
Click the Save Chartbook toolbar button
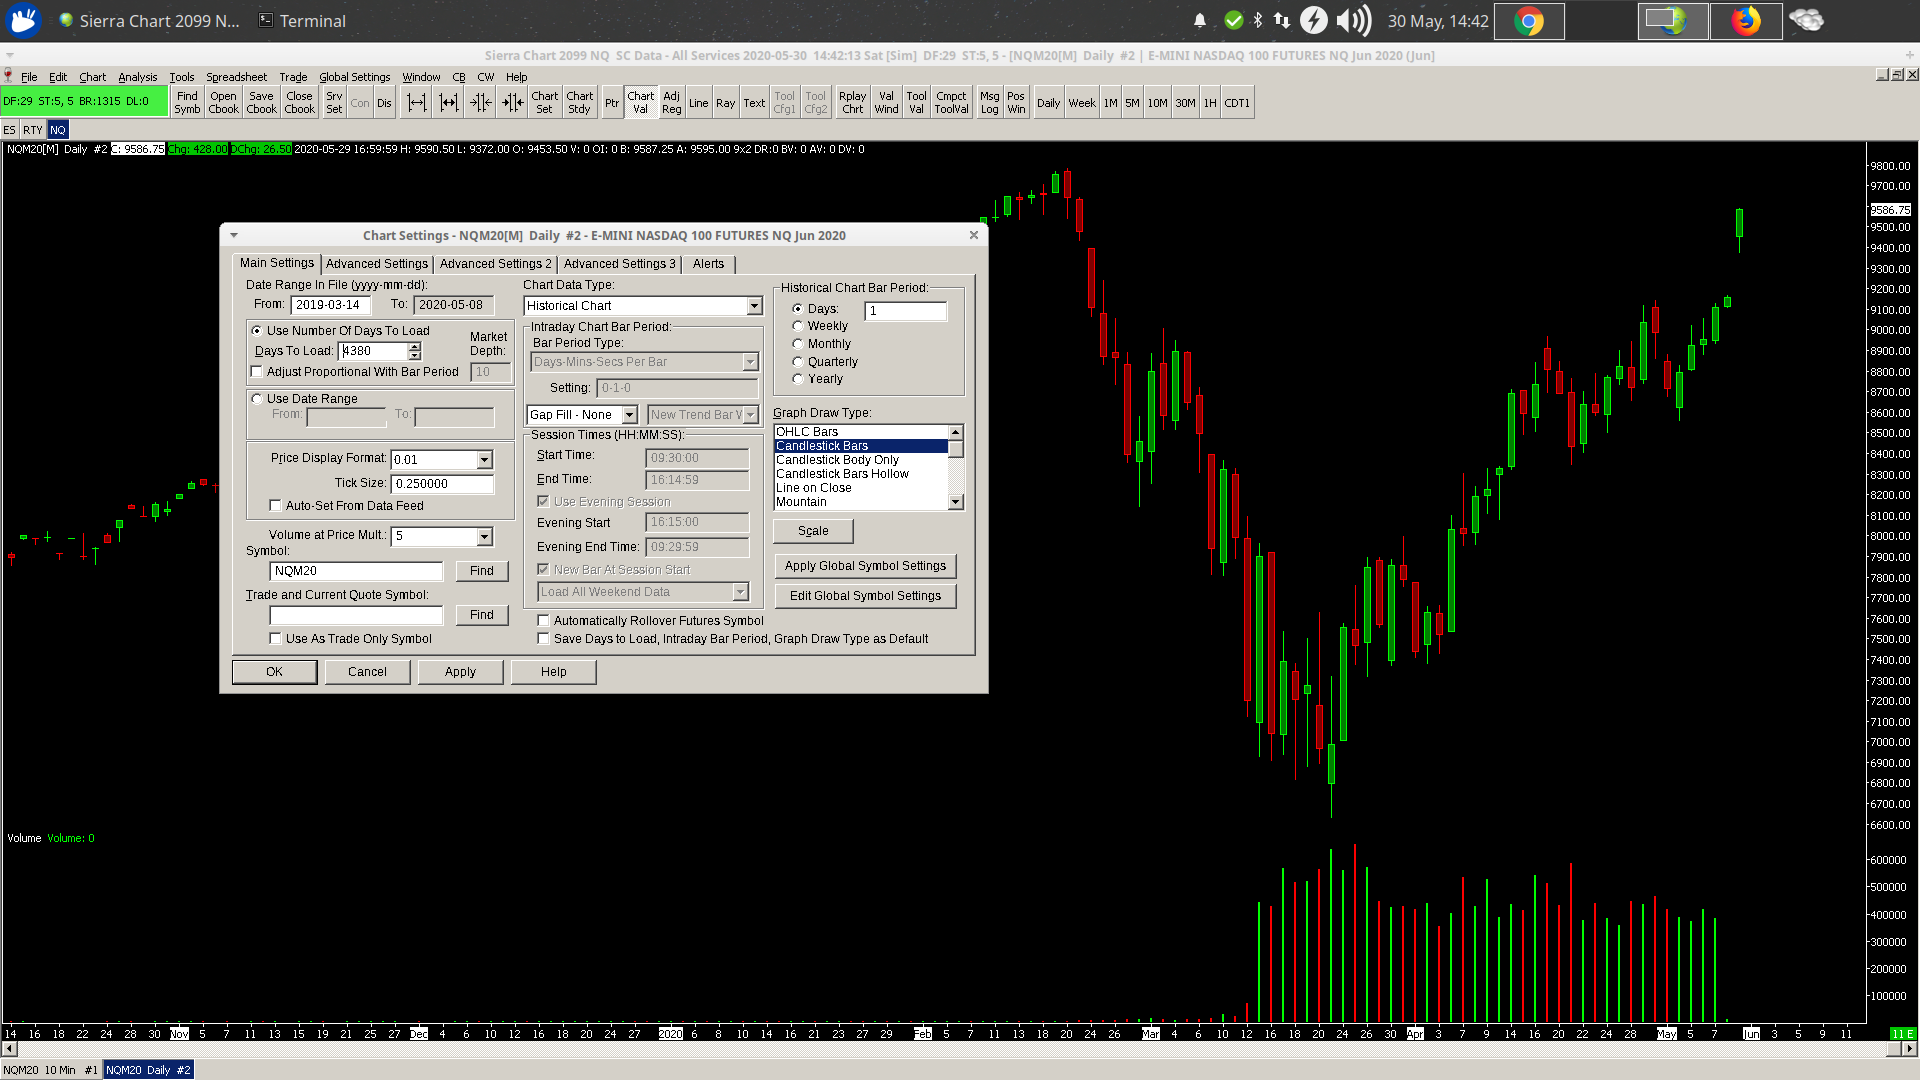(x=261, y=103)
